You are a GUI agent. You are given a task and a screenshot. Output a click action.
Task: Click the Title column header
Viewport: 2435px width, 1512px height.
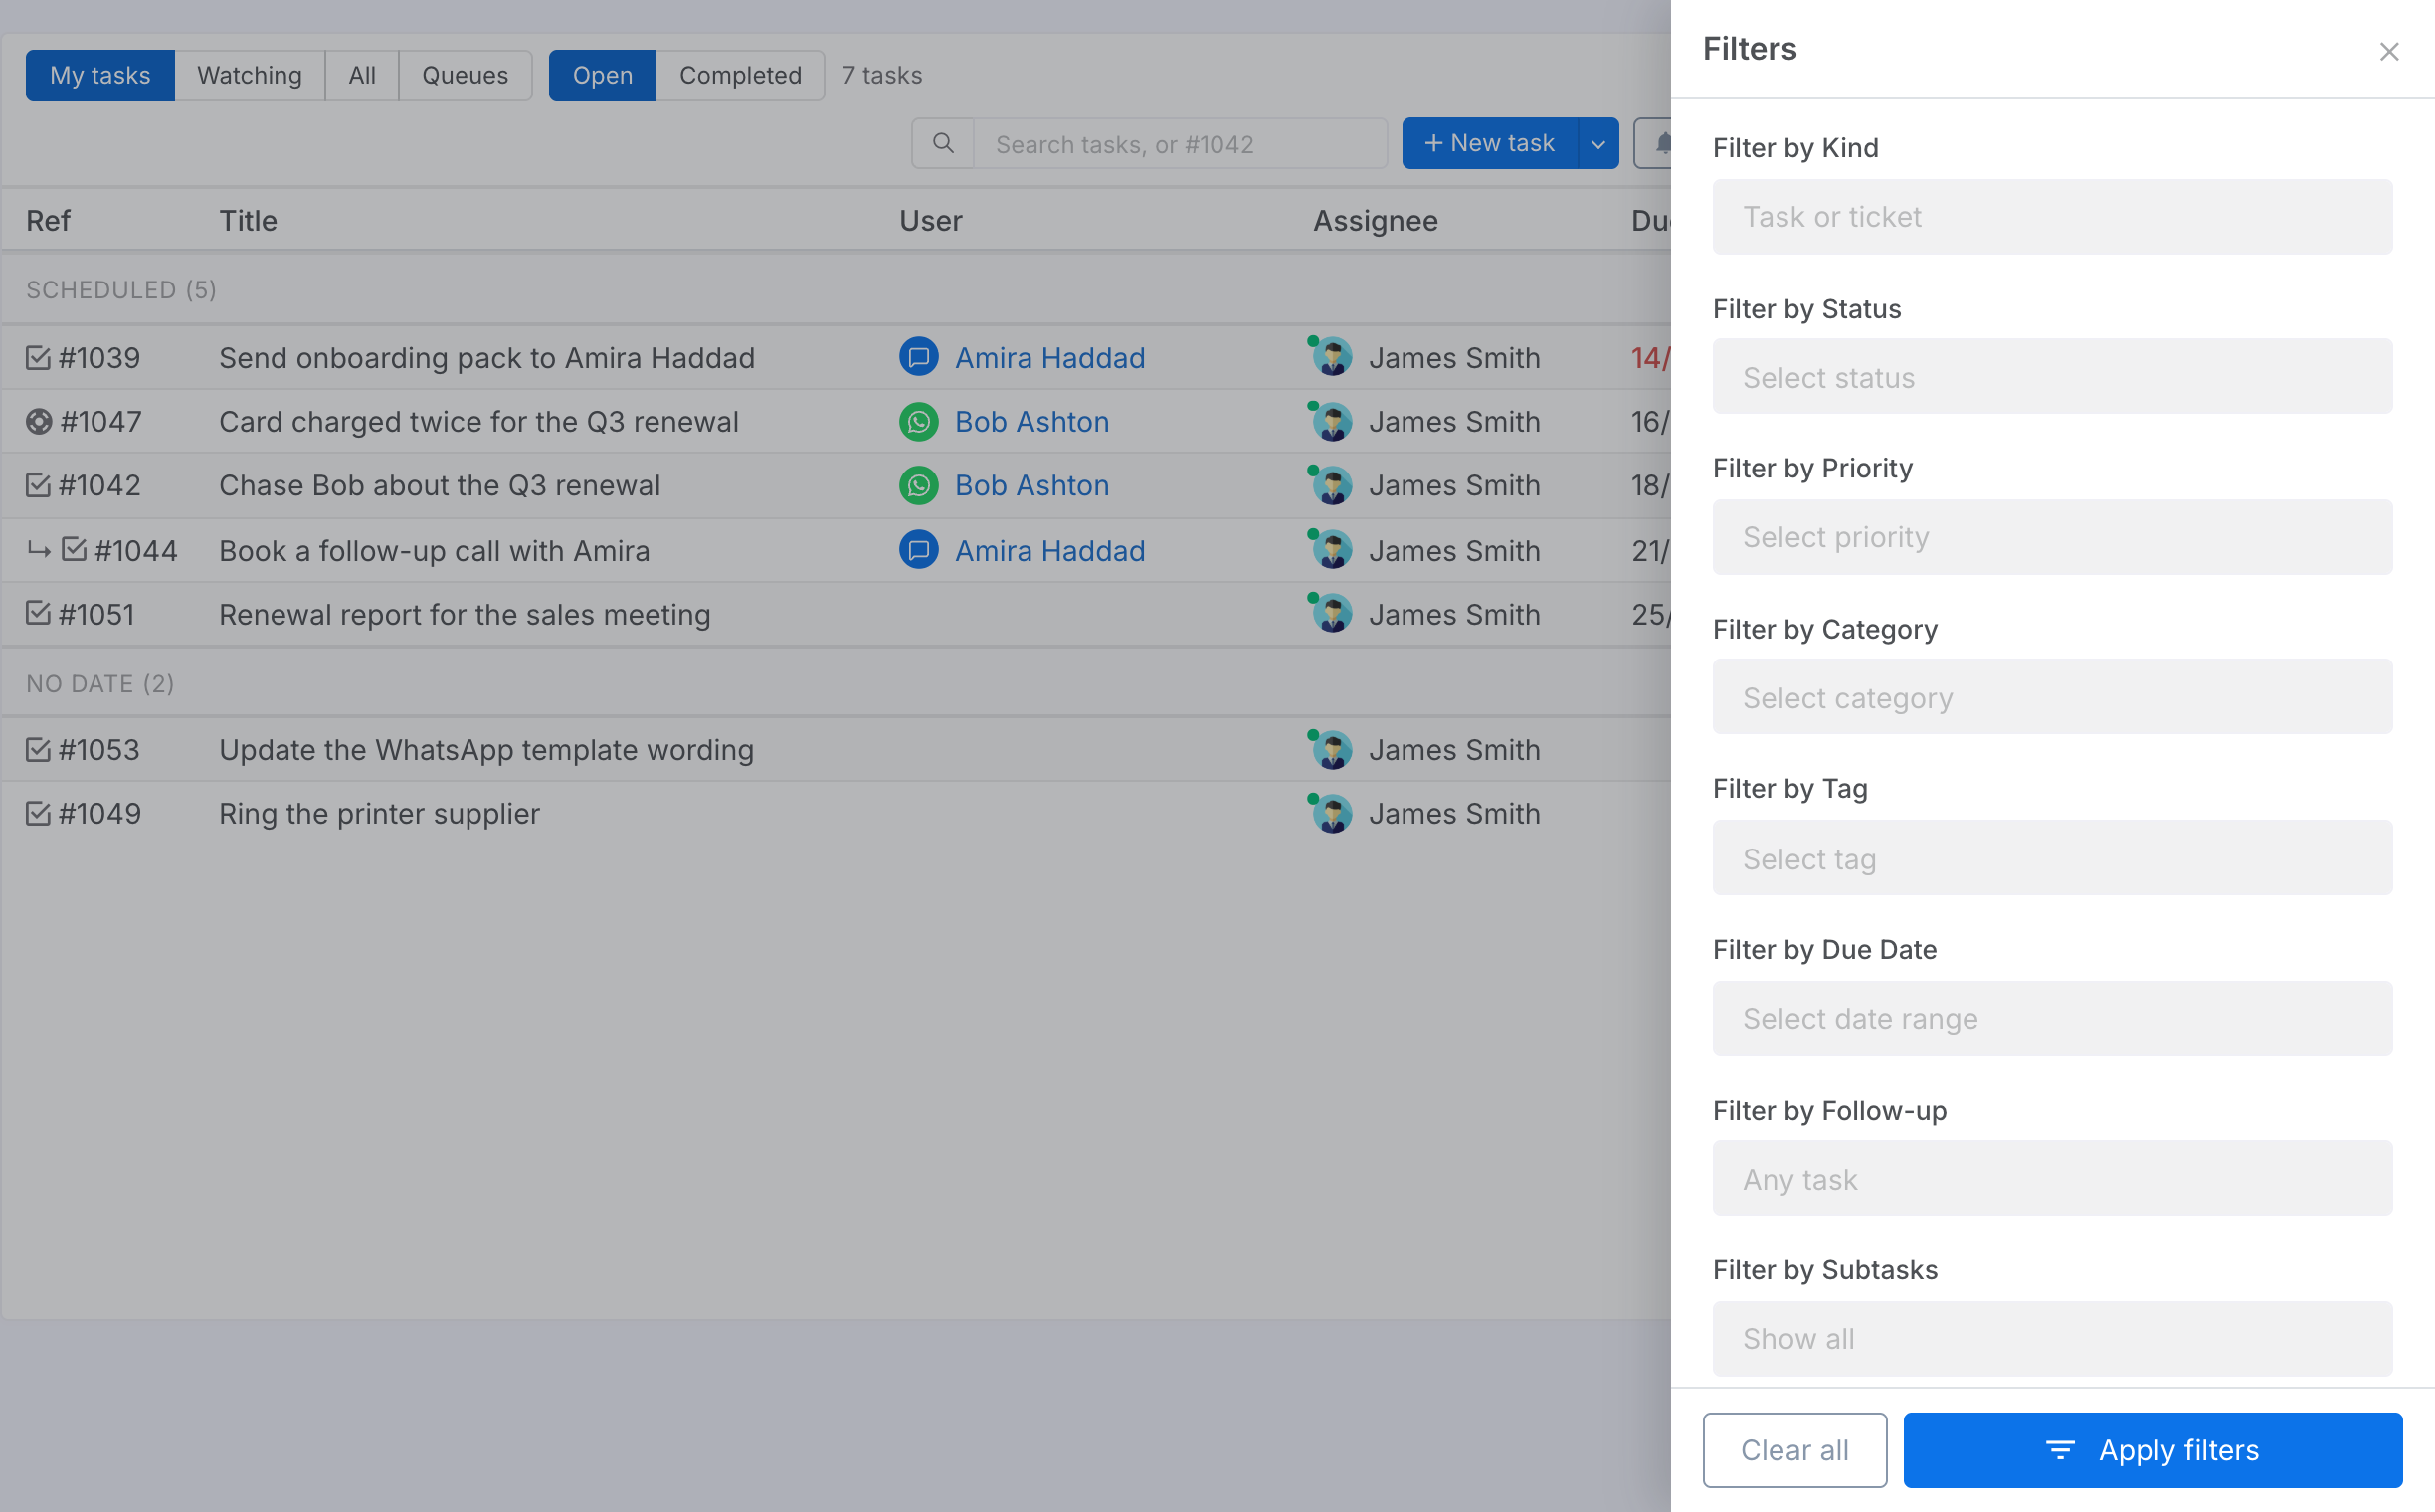click(x=248, y=220)
